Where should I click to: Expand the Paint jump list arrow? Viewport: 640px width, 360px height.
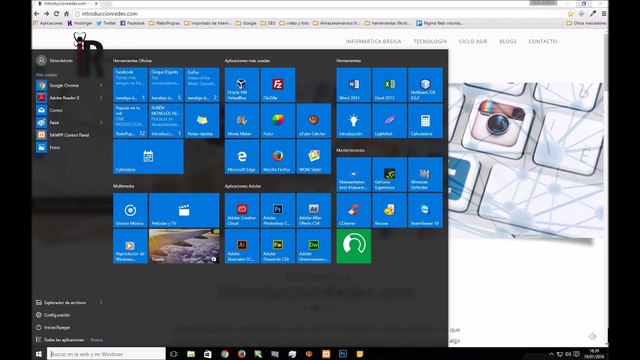[x=101, y=122]
